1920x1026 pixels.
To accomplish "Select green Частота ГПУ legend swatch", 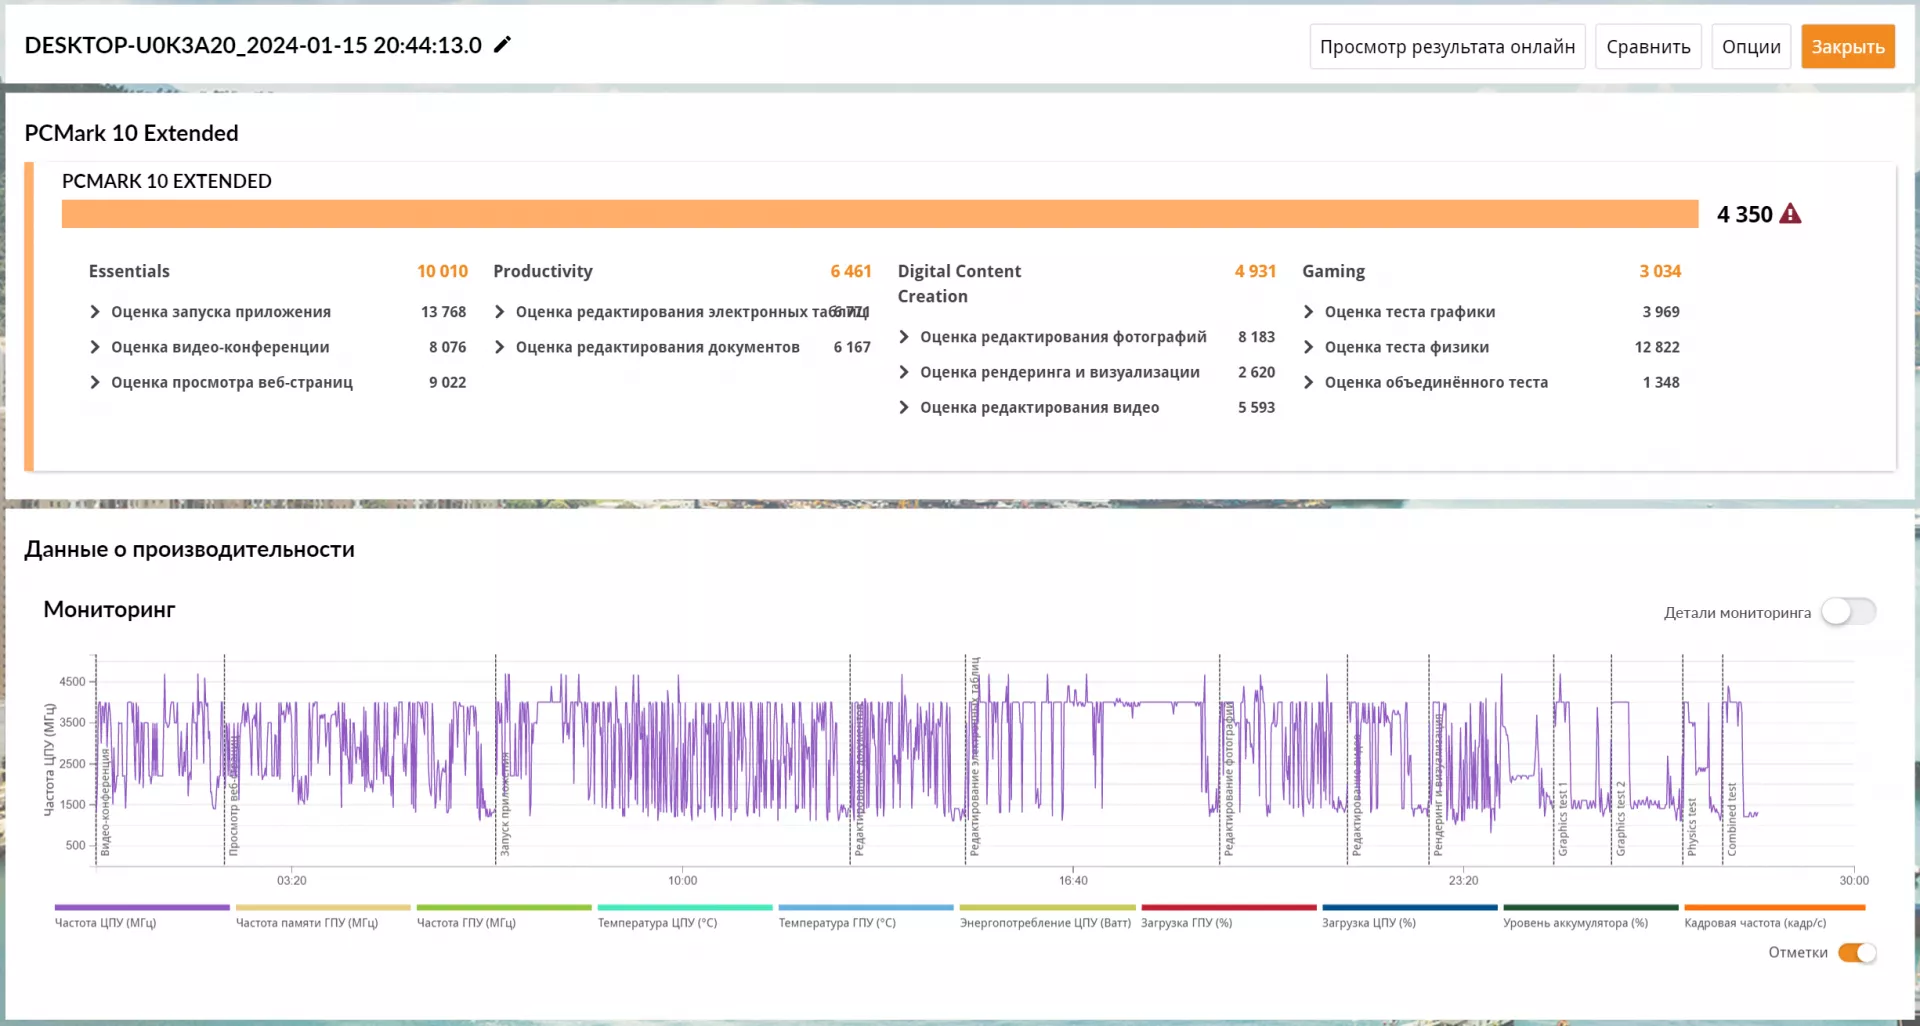I will click(x=504, y=908).
